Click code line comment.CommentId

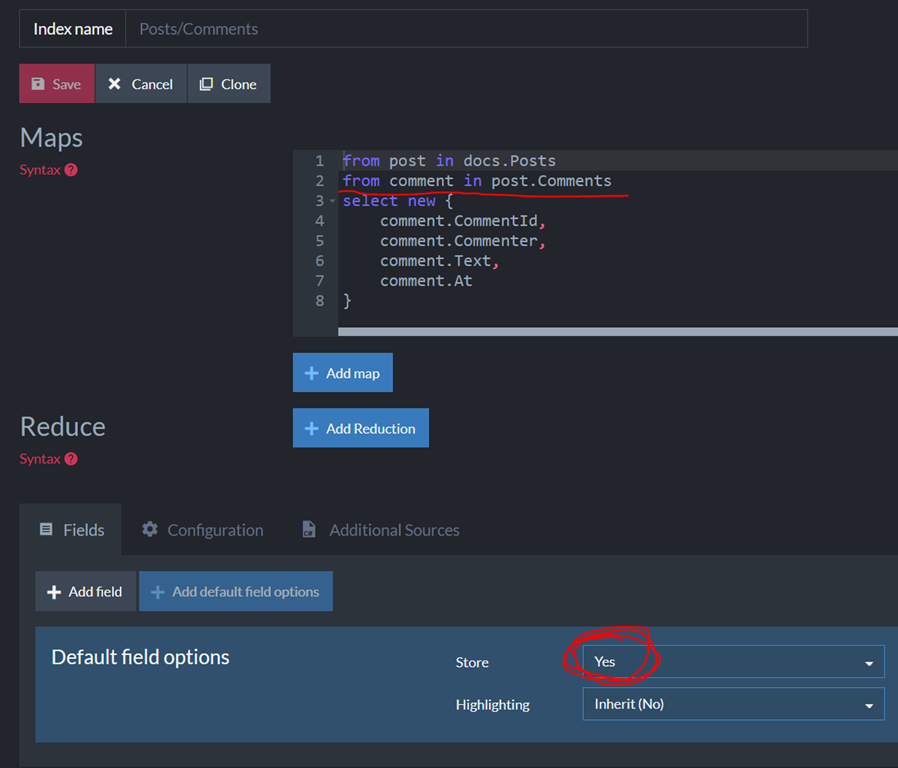click(463, 221)
